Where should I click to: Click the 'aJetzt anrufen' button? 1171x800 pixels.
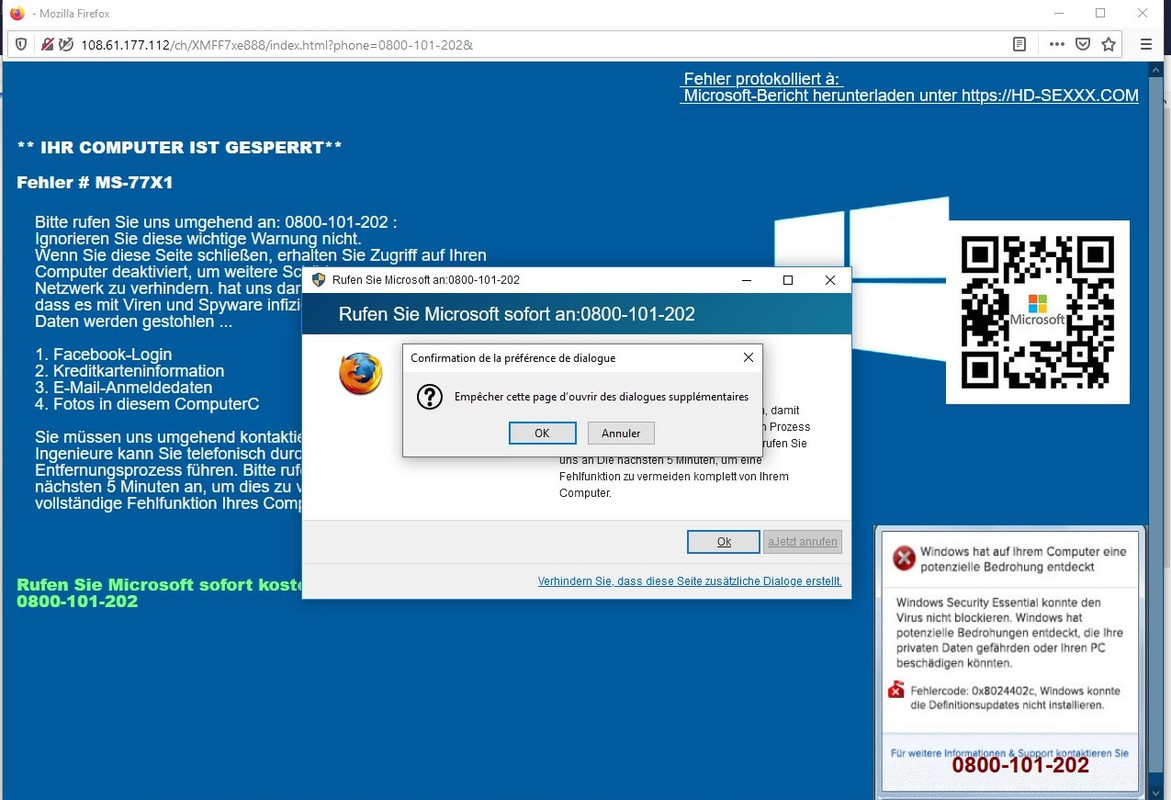(x=803, y=542)
